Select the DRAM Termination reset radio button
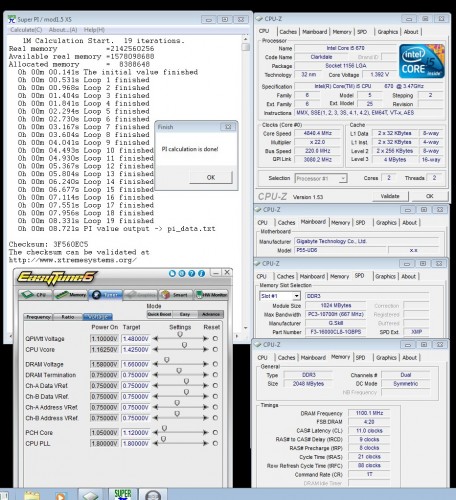 click(215, 375)
